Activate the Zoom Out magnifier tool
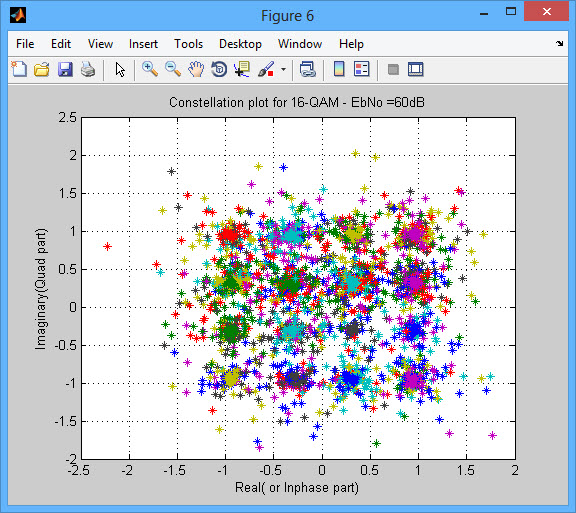 click(x=173, y=69)
